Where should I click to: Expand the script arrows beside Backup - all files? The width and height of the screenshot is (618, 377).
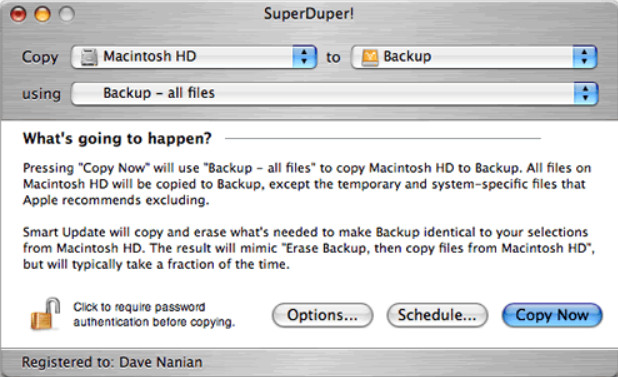coord(586,93)
